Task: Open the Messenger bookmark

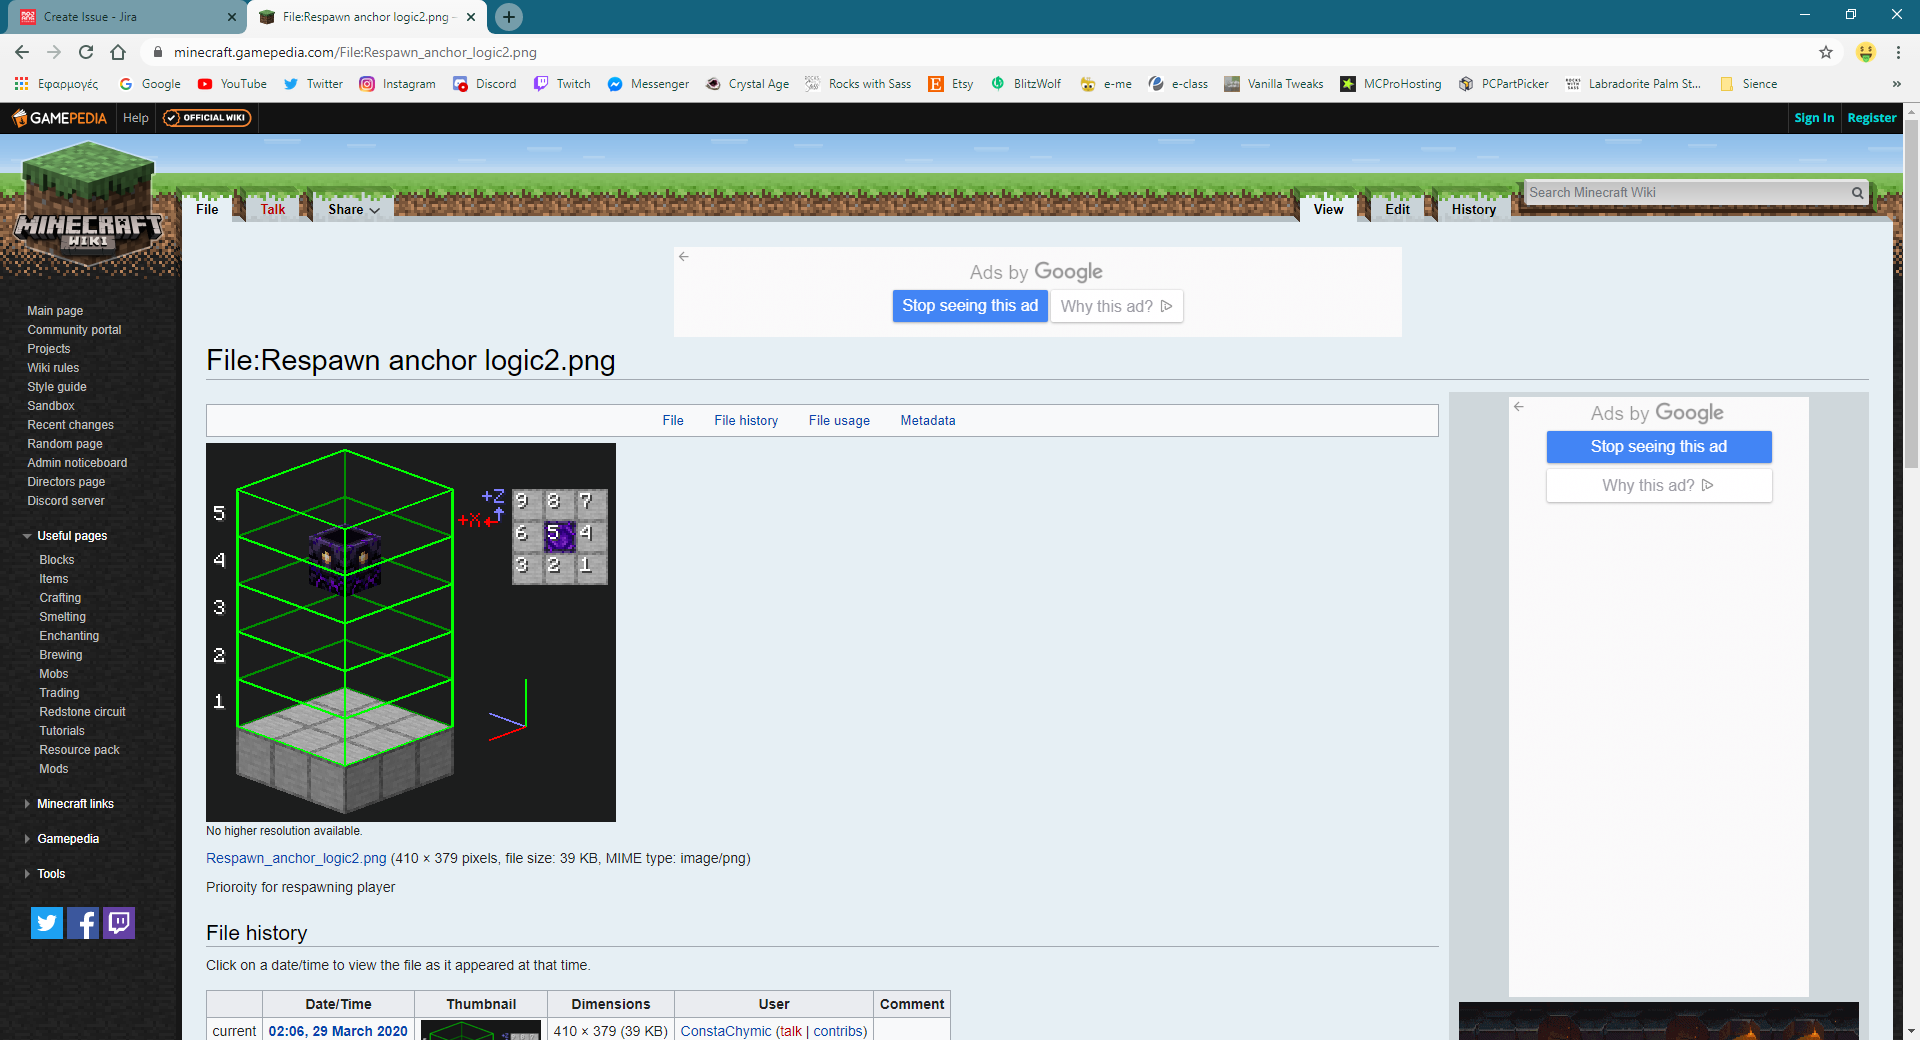Action: coord(648,84)
